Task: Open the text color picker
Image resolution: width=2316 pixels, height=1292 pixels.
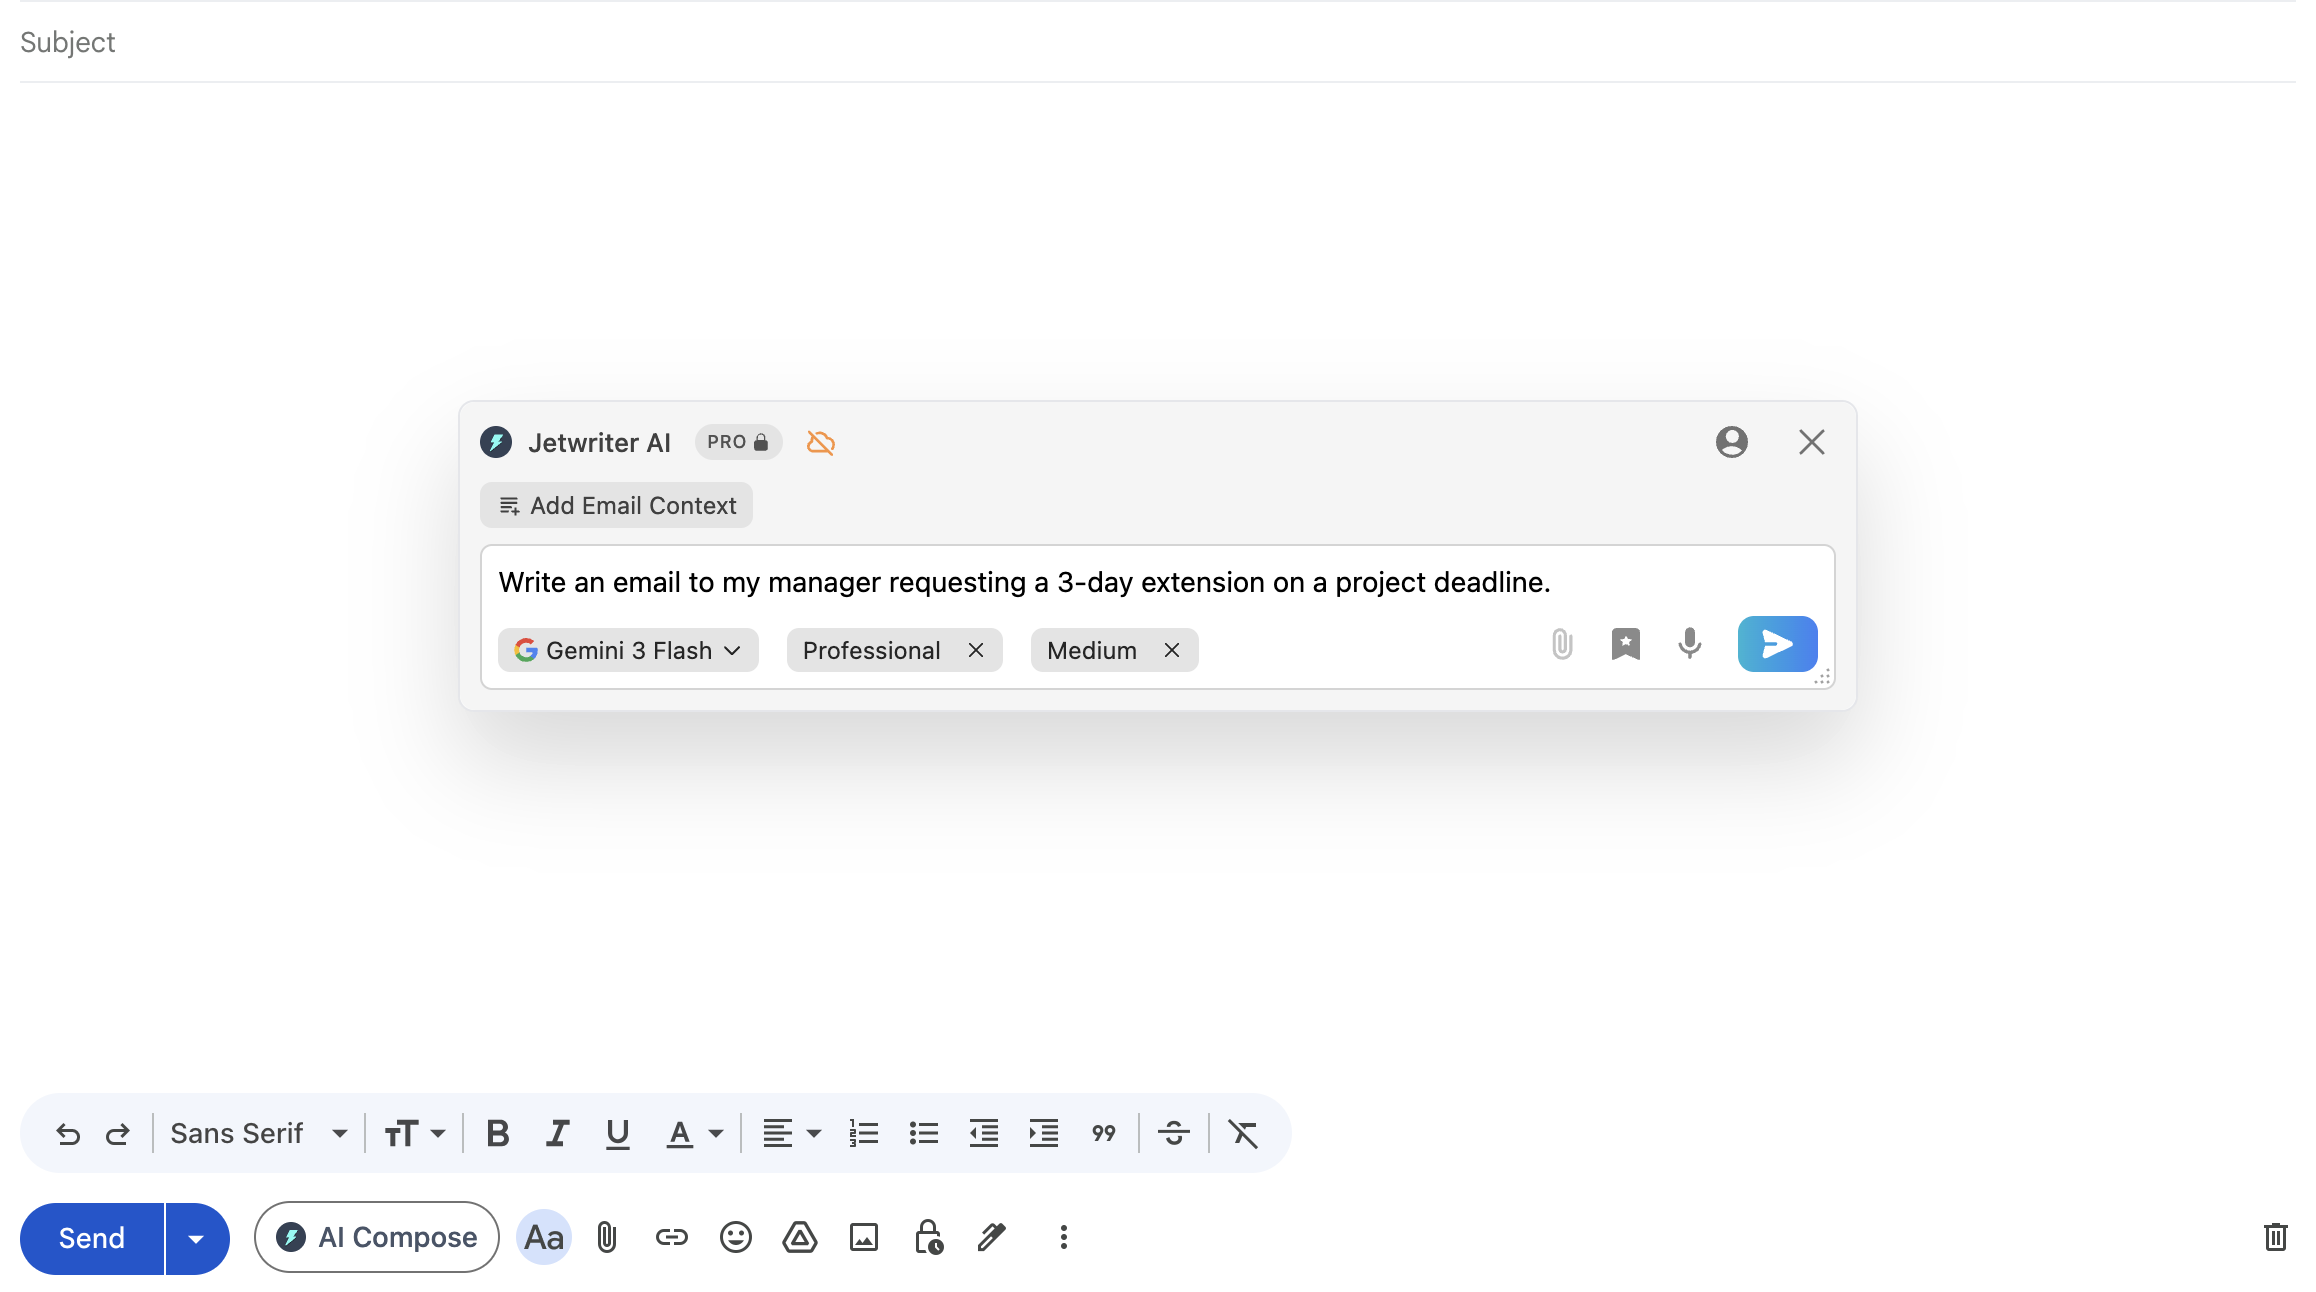Action: tap(694, 1134)
